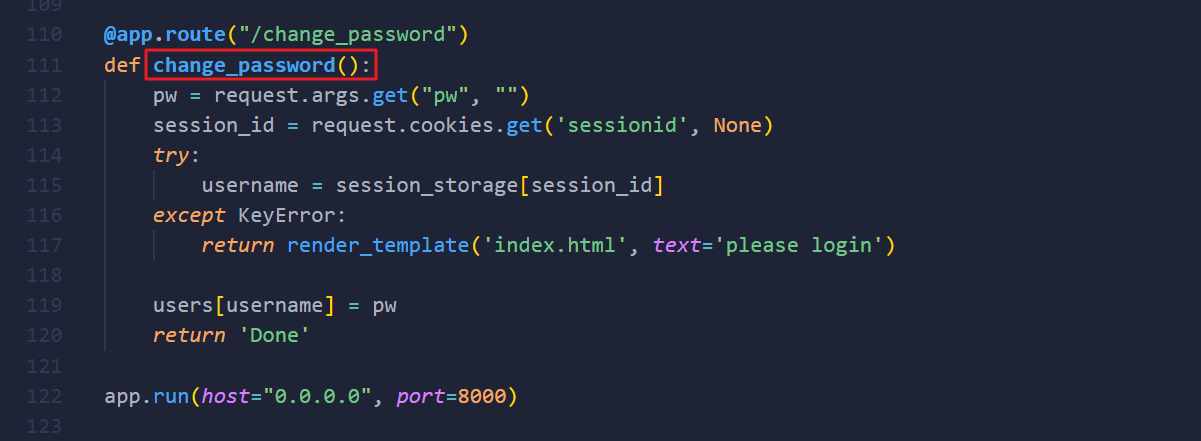
Task: Click the def keyword on line 111
Action: pyautogui.click(x=122, y=65)
